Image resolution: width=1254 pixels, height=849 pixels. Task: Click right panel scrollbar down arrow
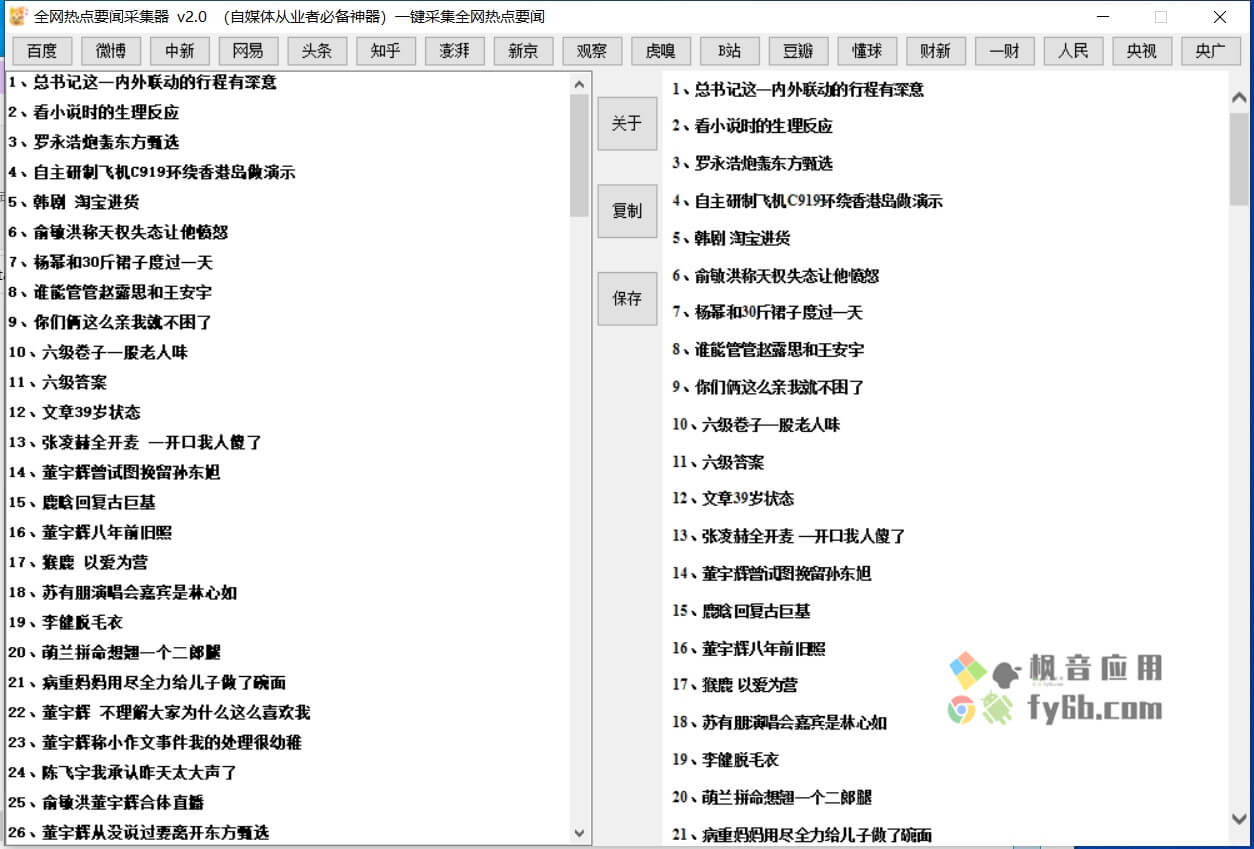pos(1239,818)
